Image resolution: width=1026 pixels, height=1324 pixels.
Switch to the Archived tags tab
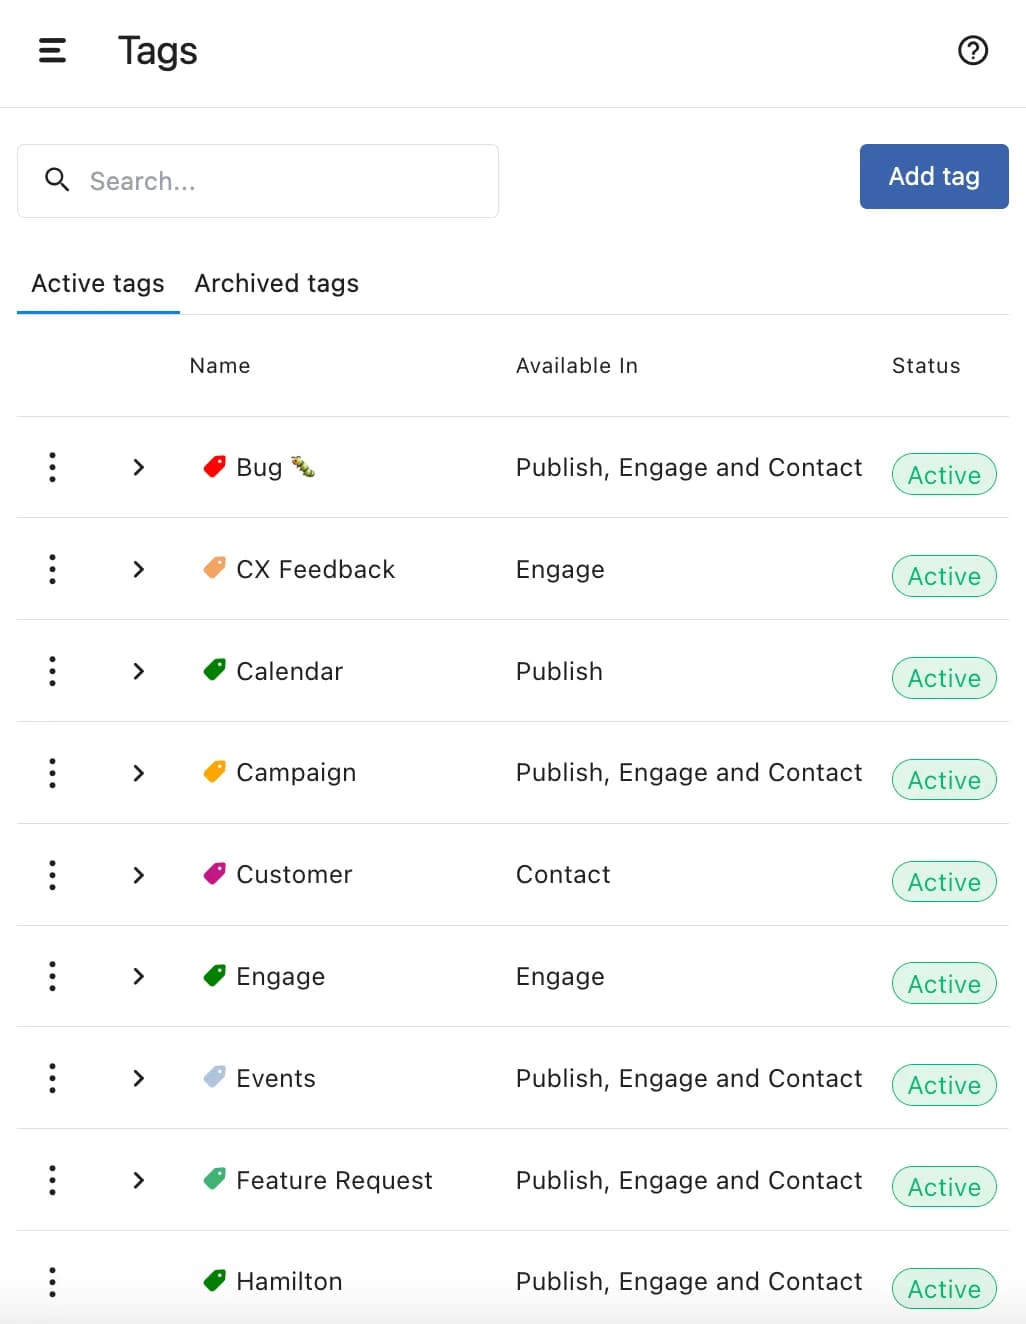(276, 284)
